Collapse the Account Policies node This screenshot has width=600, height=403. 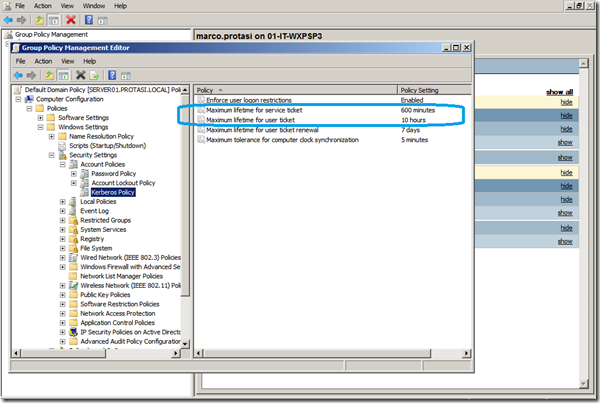pyautogui.click(x=62, y=165)
